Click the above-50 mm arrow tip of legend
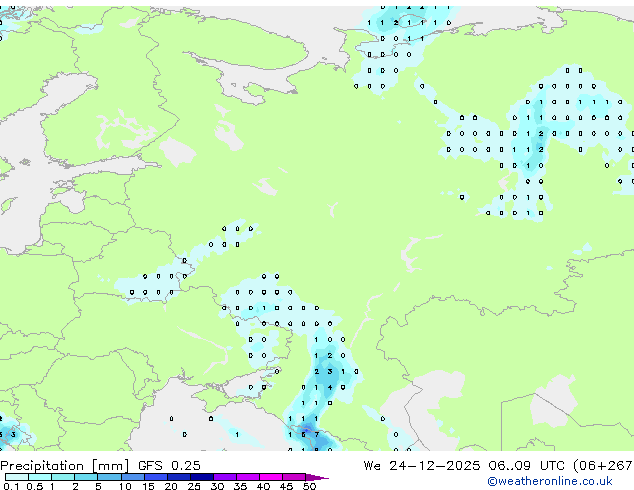This screenshot has width=634, height=490. [317, 477]
